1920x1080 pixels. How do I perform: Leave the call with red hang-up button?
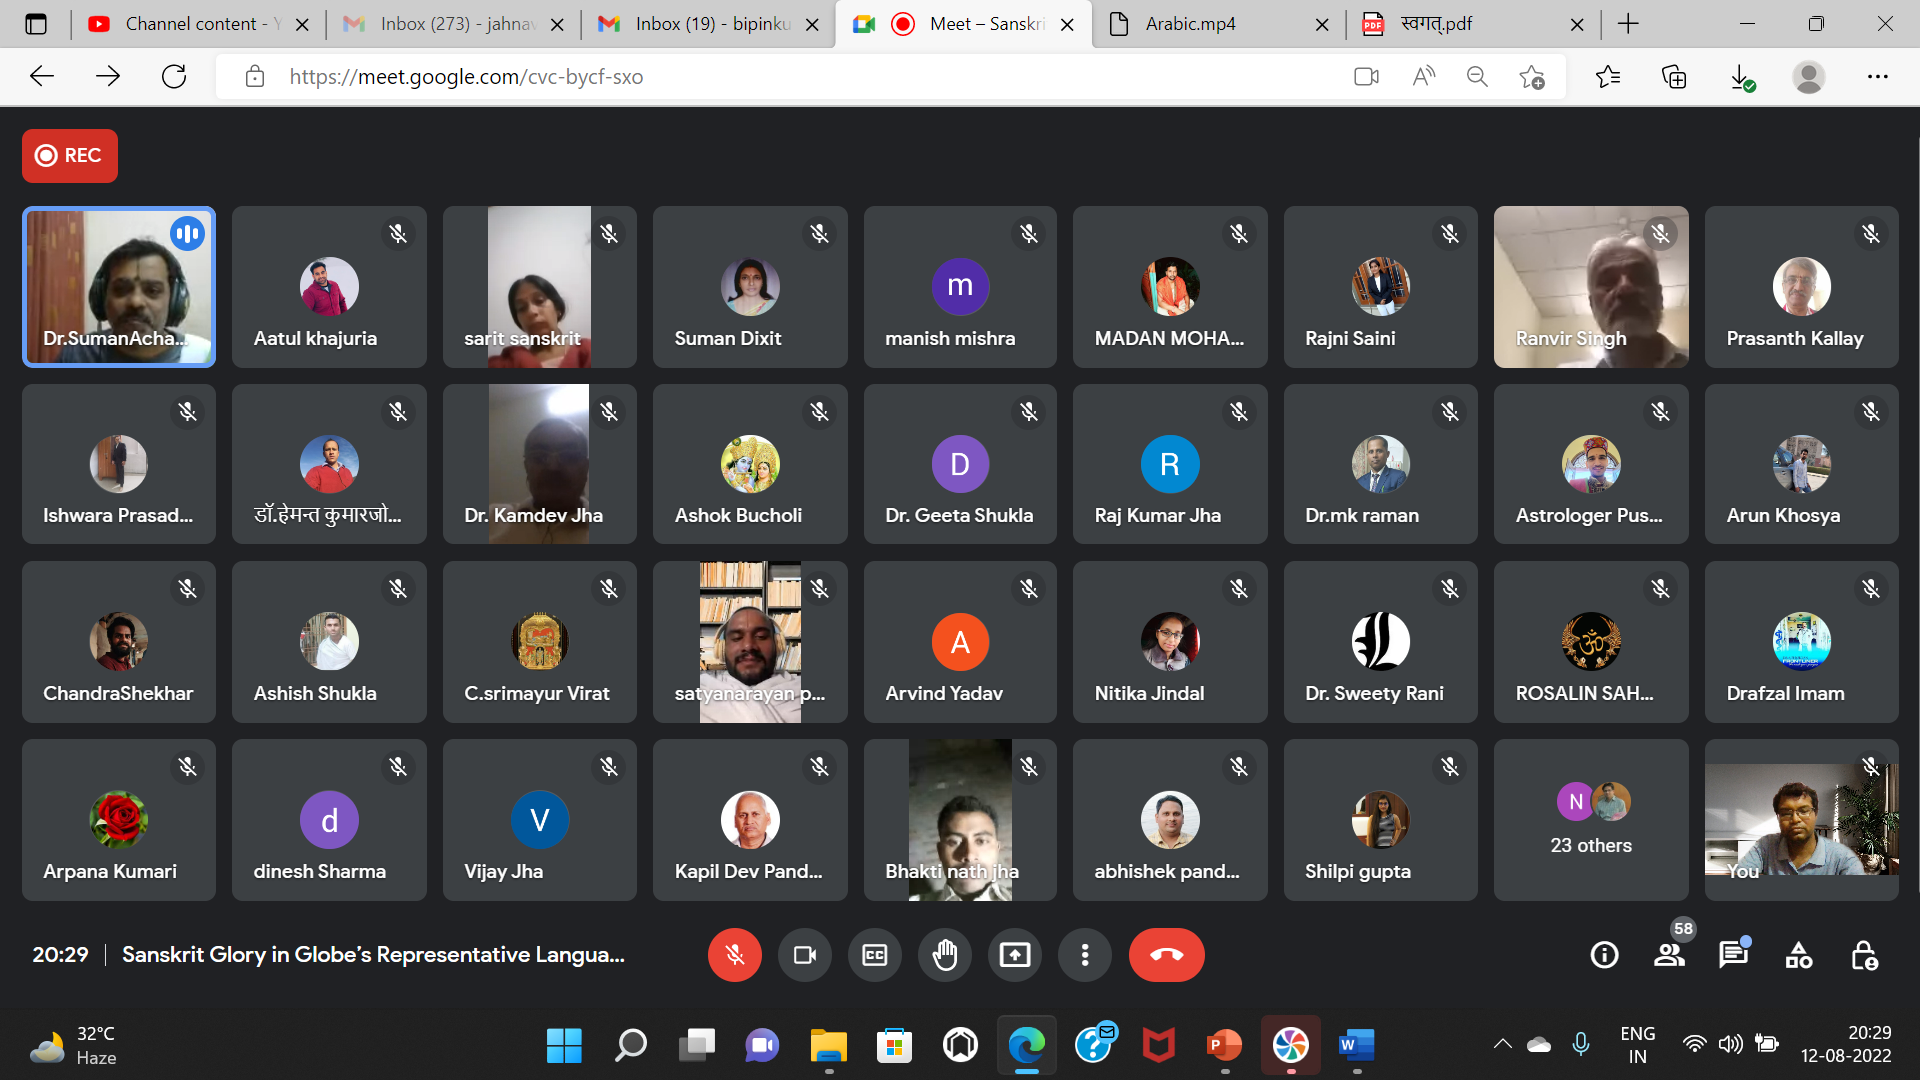click(x=1166, y=955)
